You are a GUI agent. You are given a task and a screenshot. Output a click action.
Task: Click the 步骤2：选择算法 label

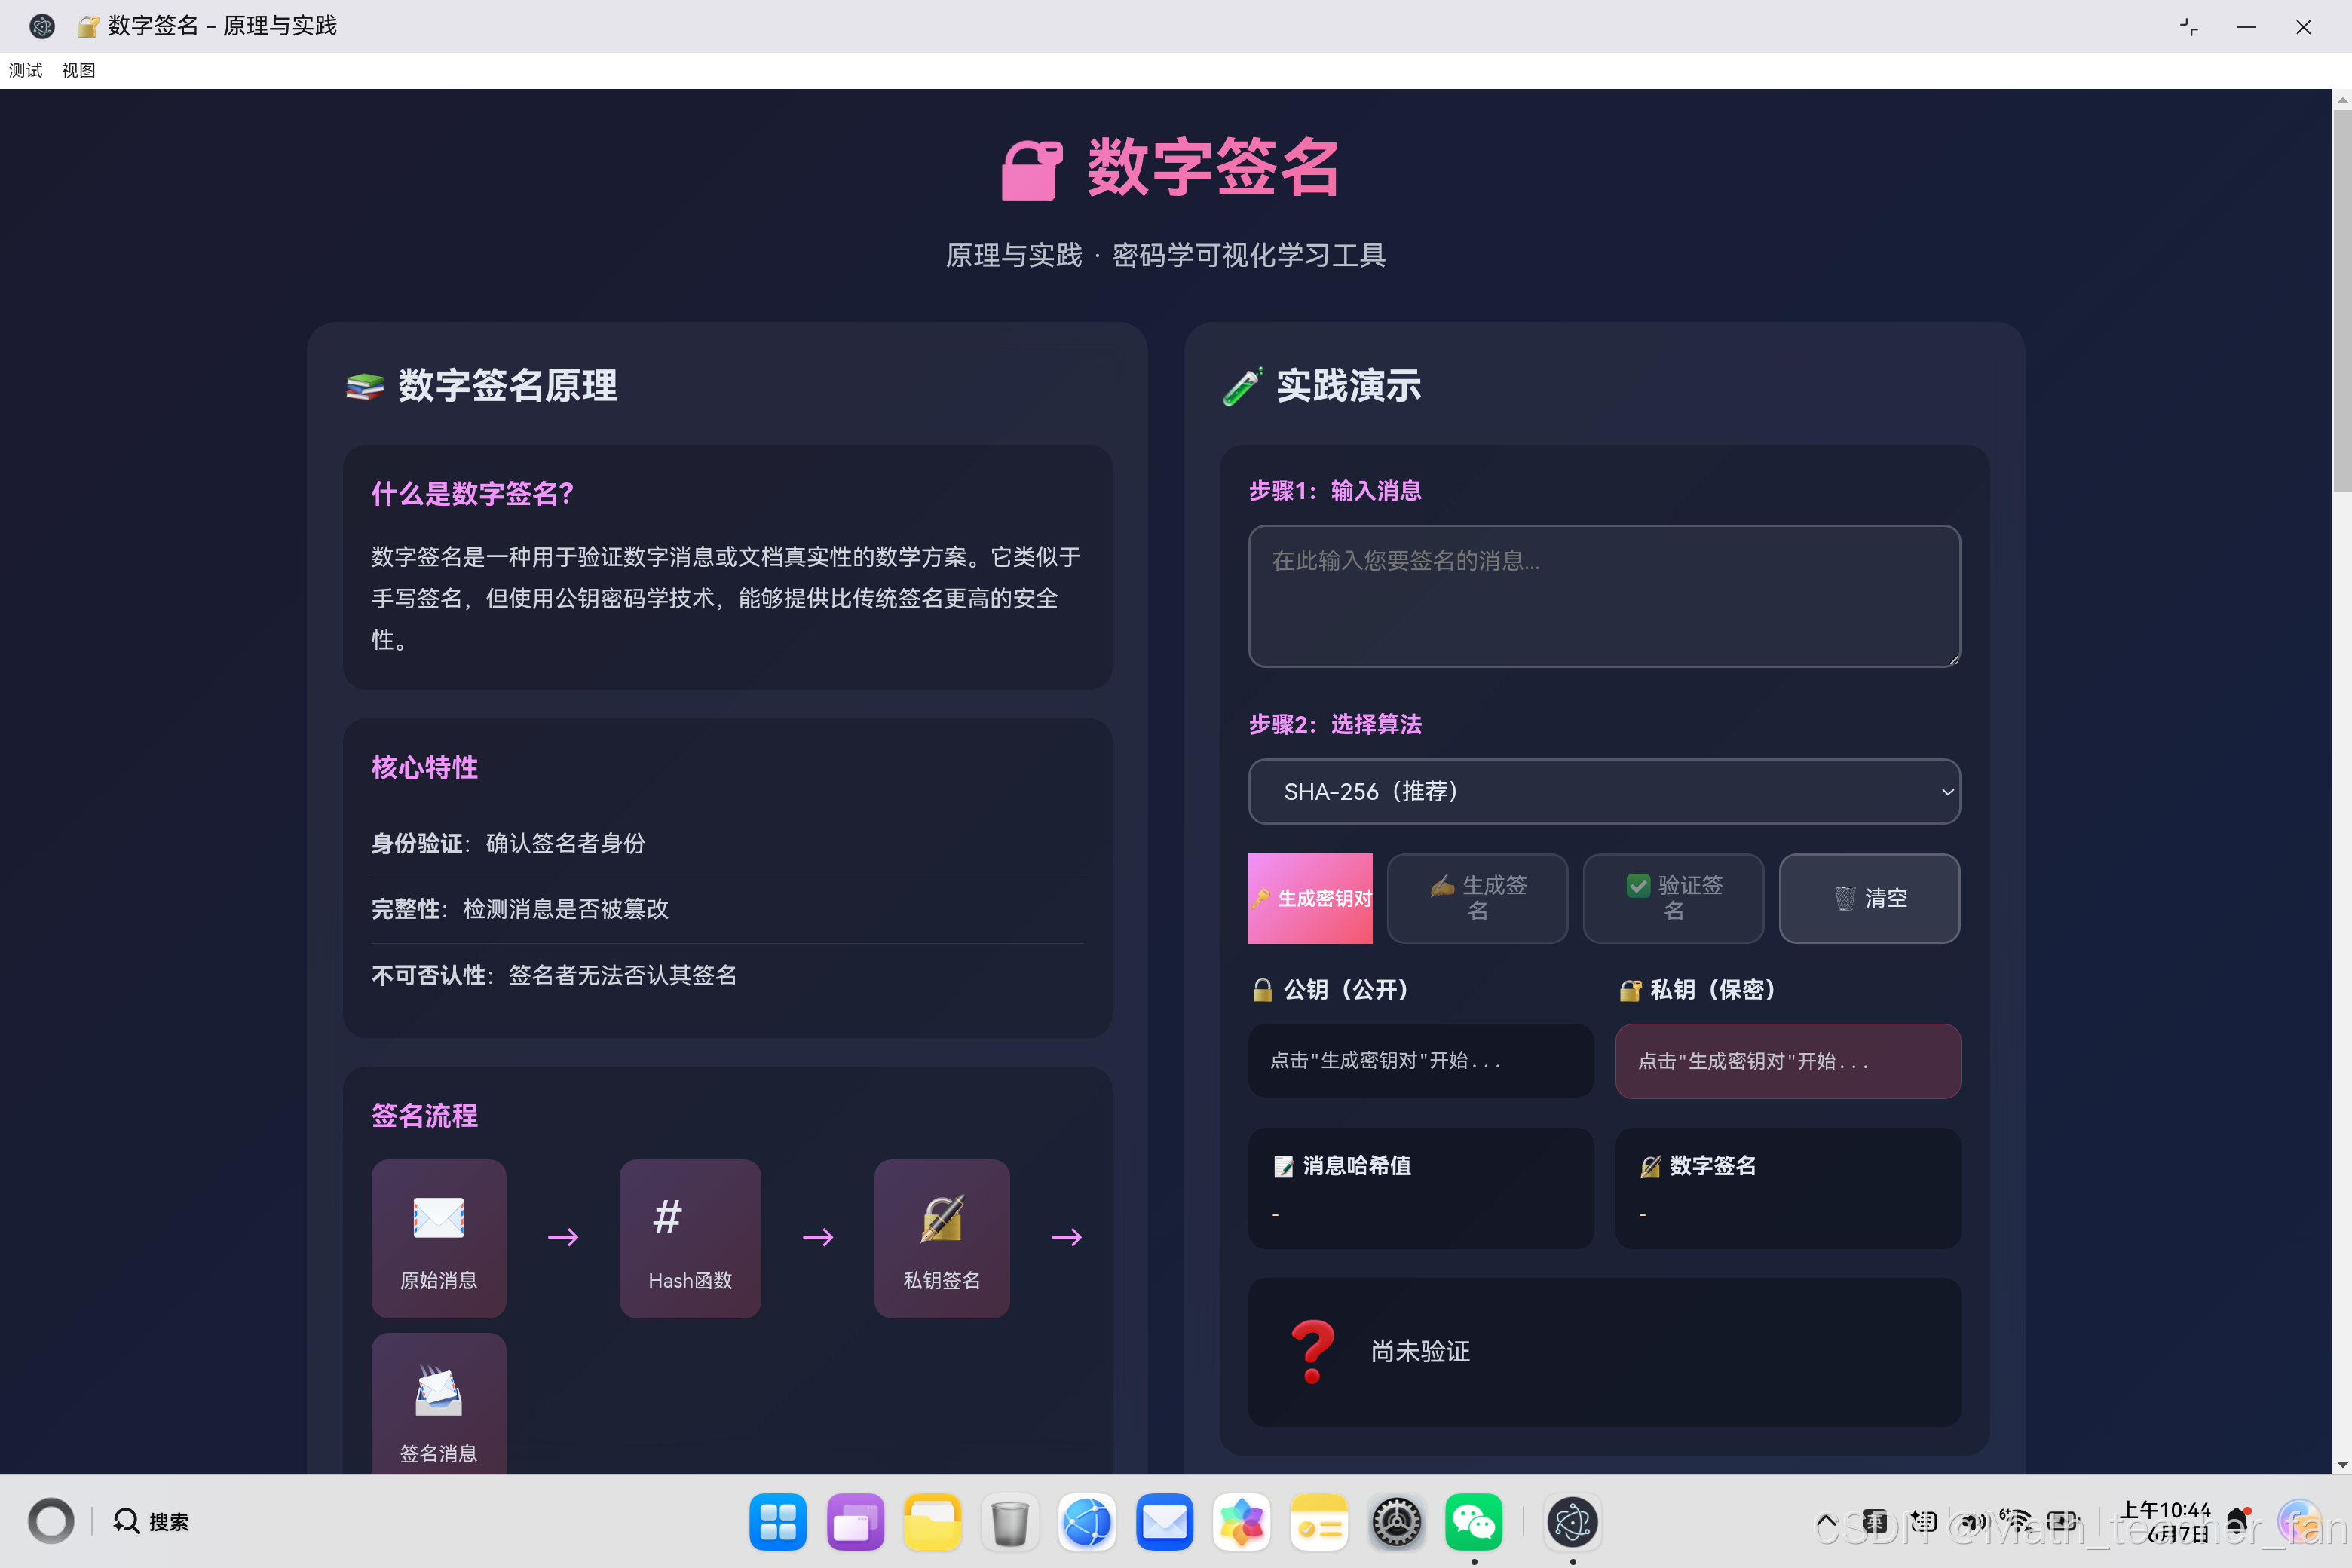coord(1335,724)
